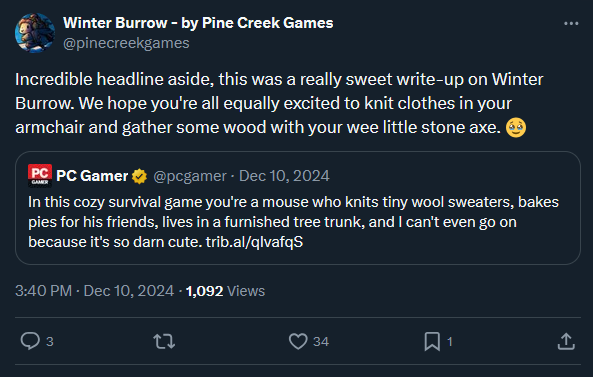The height and width of the screenshot is (377, 593).
Task: Click the 34 likes count
Action: point(321,342)
